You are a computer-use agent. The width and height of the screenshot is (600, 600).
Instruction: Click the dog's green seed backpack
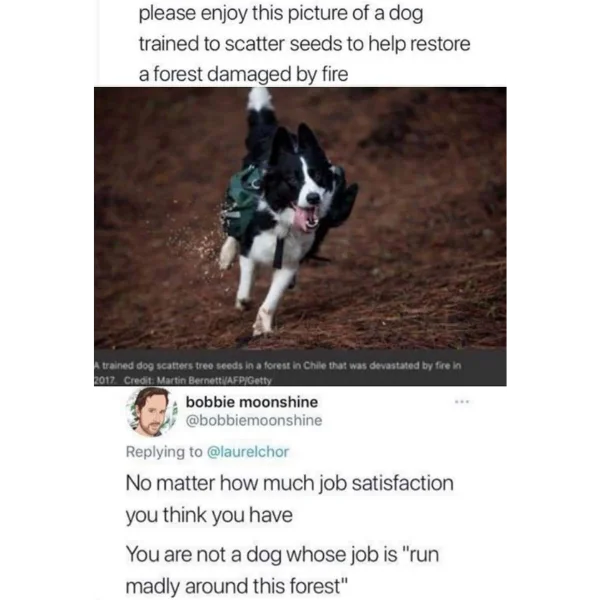[243, 203]
